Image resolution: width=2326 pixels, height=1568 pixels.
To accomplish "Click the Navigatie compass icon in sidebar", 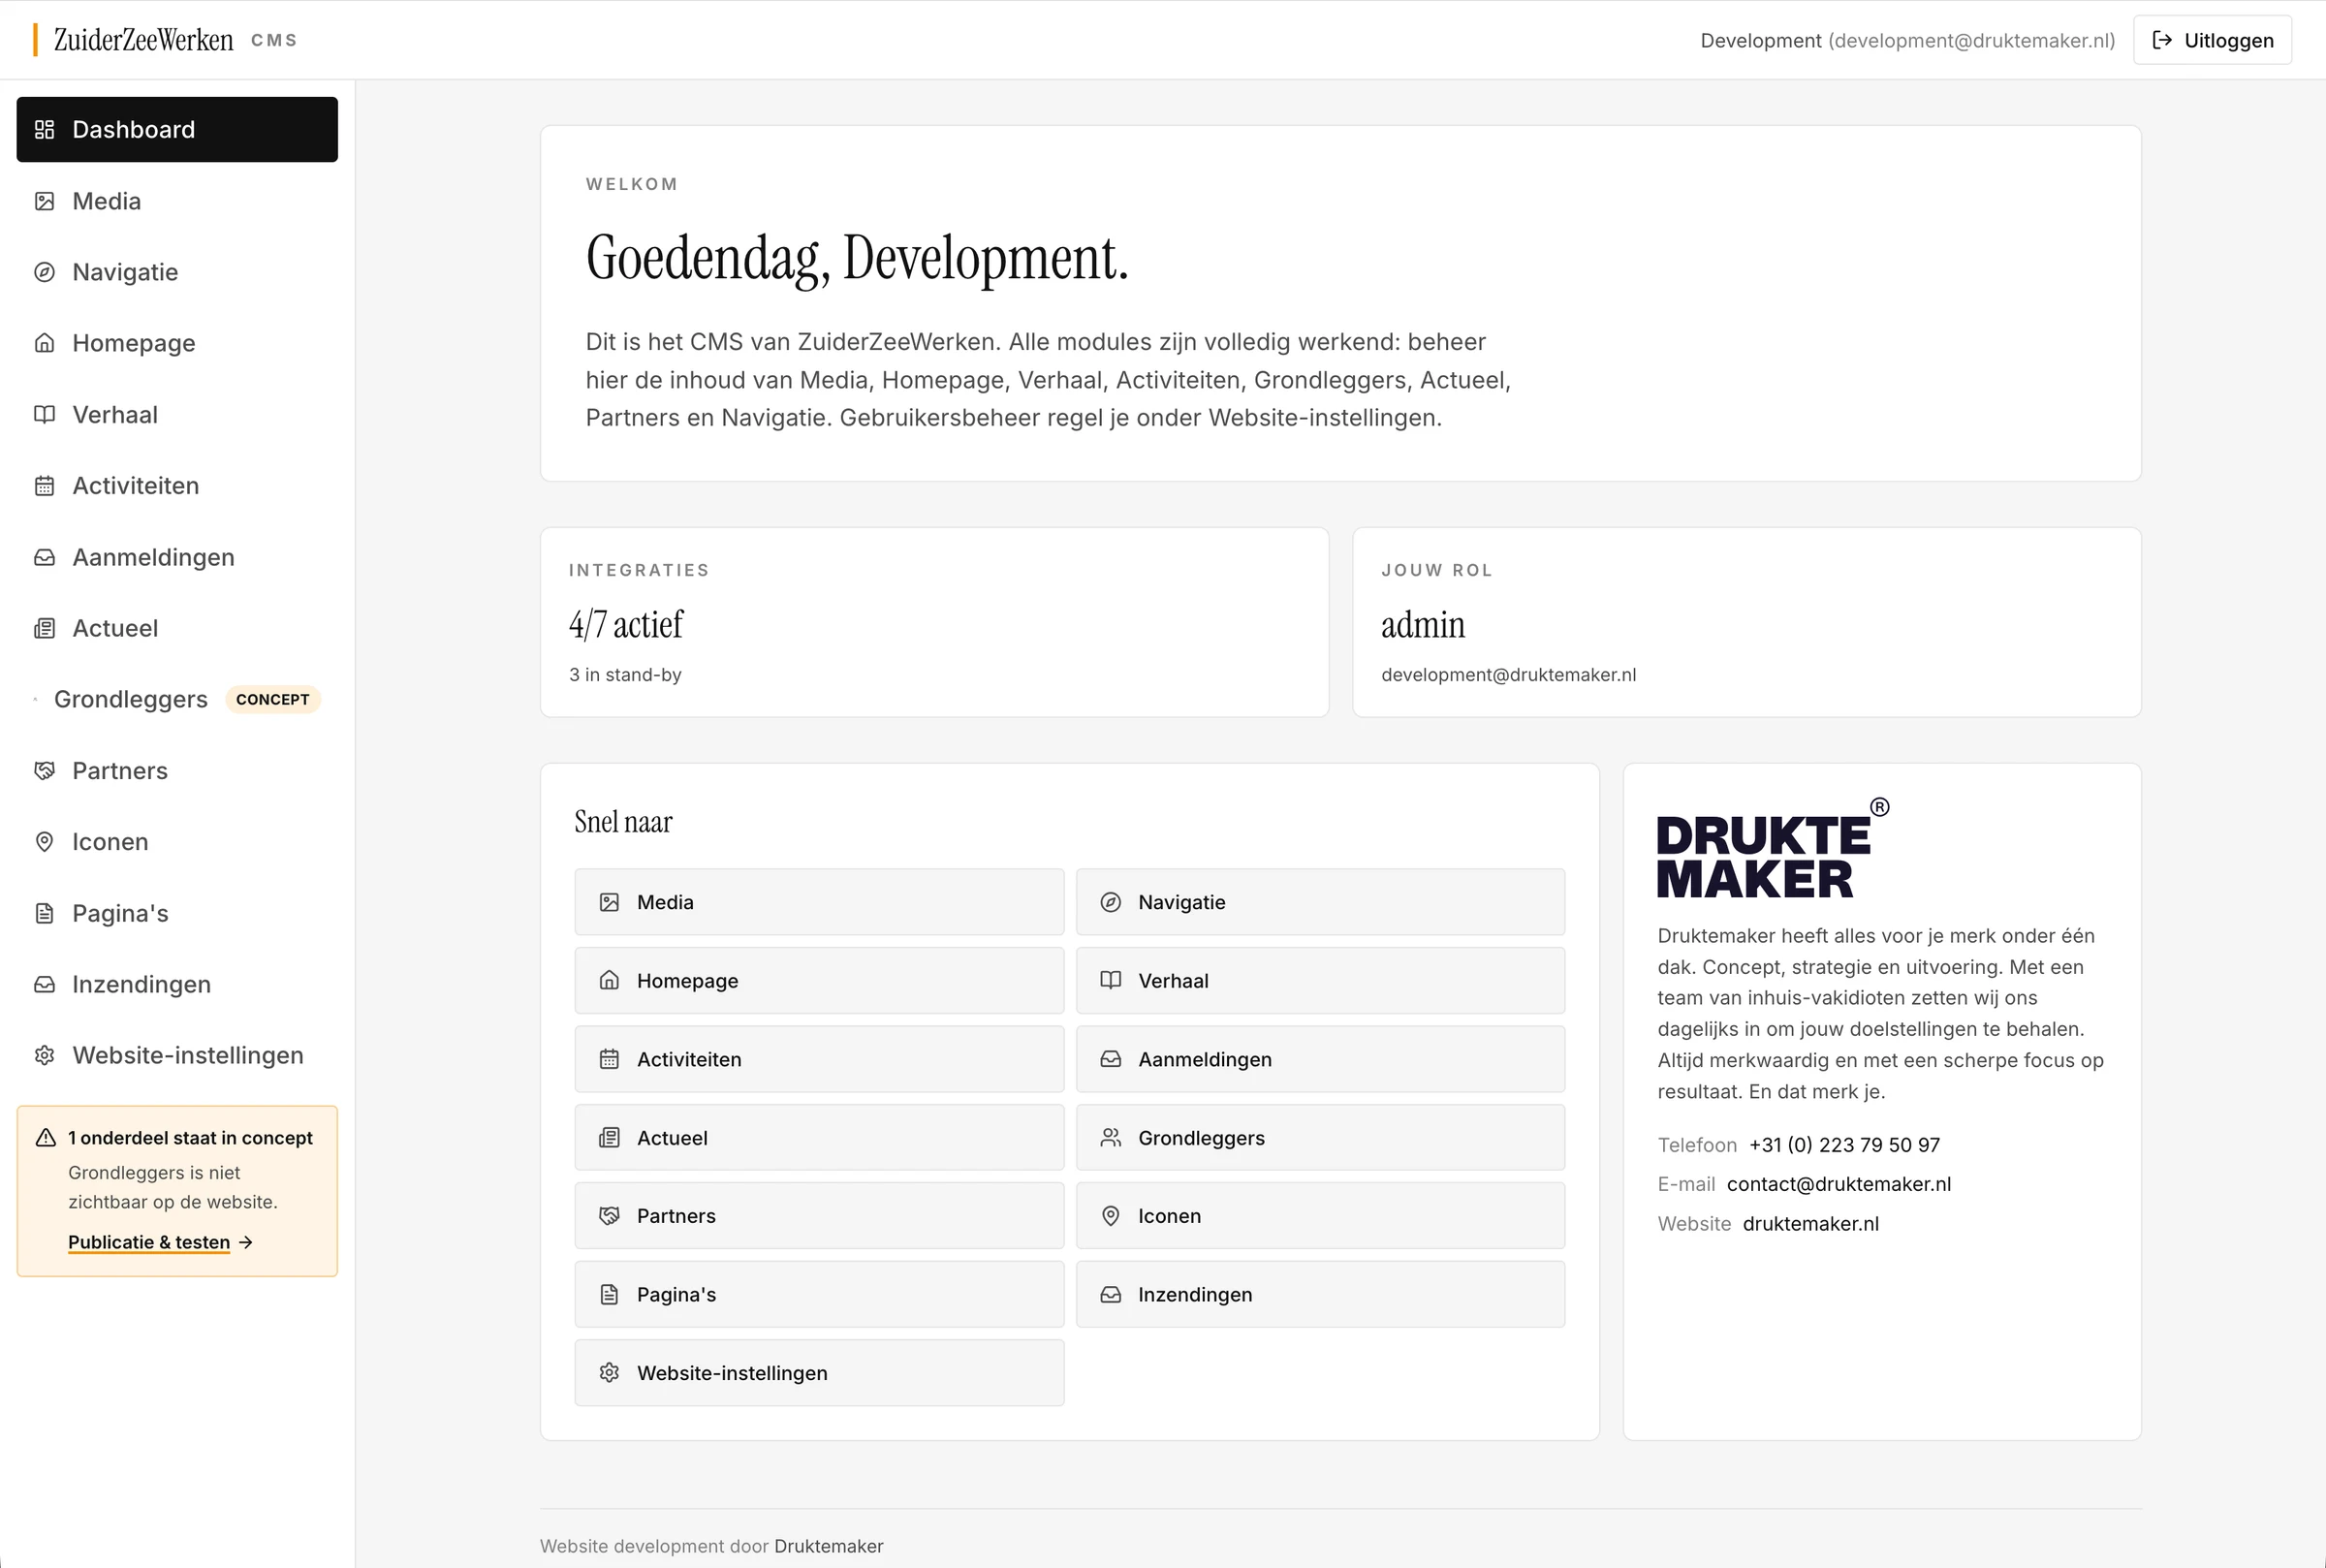I will [44, 272].
